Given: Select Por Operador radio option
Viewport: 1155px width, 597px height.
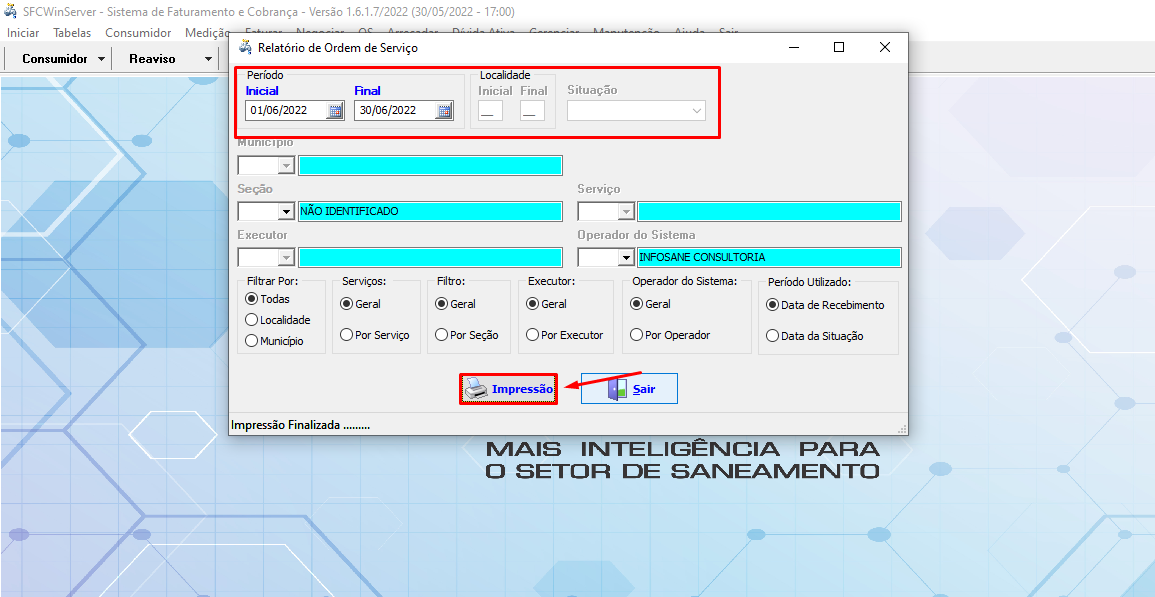Looking at the screenshot, I should [637, 335].
